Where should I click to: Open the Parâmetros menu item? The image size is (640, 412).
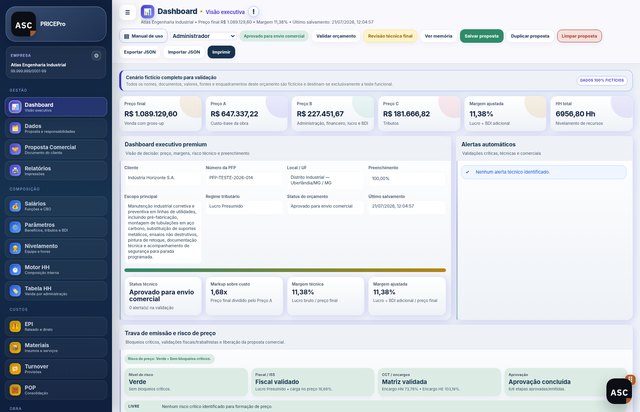tap(56, 227)
